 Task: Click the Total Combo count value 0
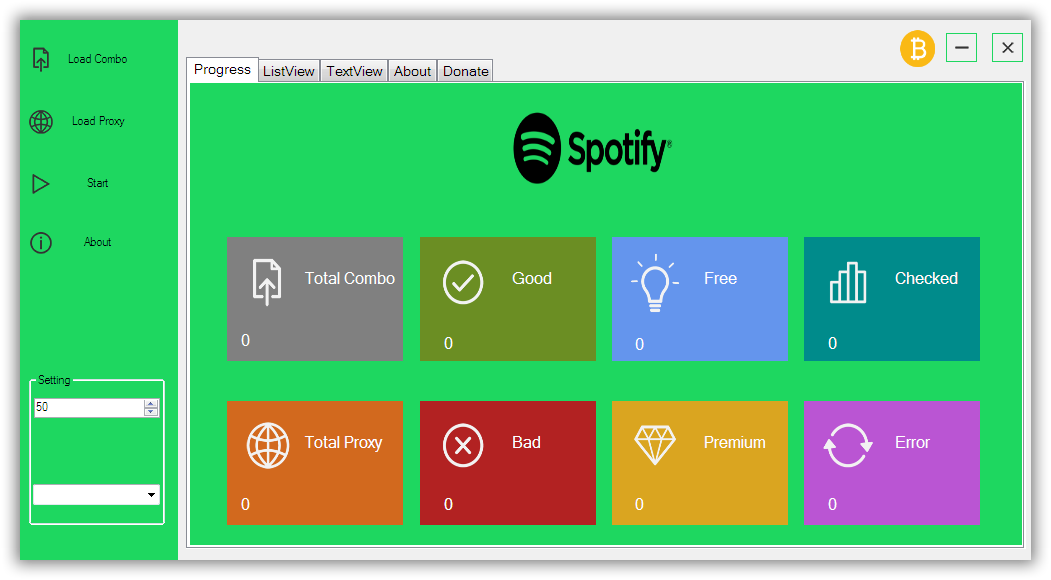click(245, 341)
